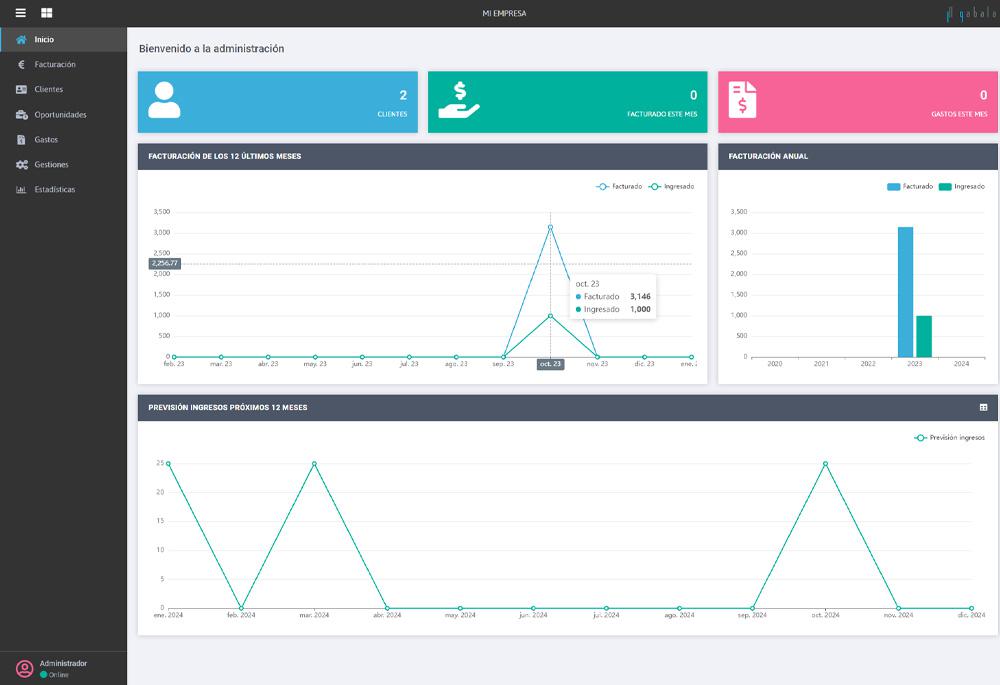1000x685 pixels.
Task: Click the invoice document icon on Gastos card
Action: pyautogui.click(x=742, y=100)
